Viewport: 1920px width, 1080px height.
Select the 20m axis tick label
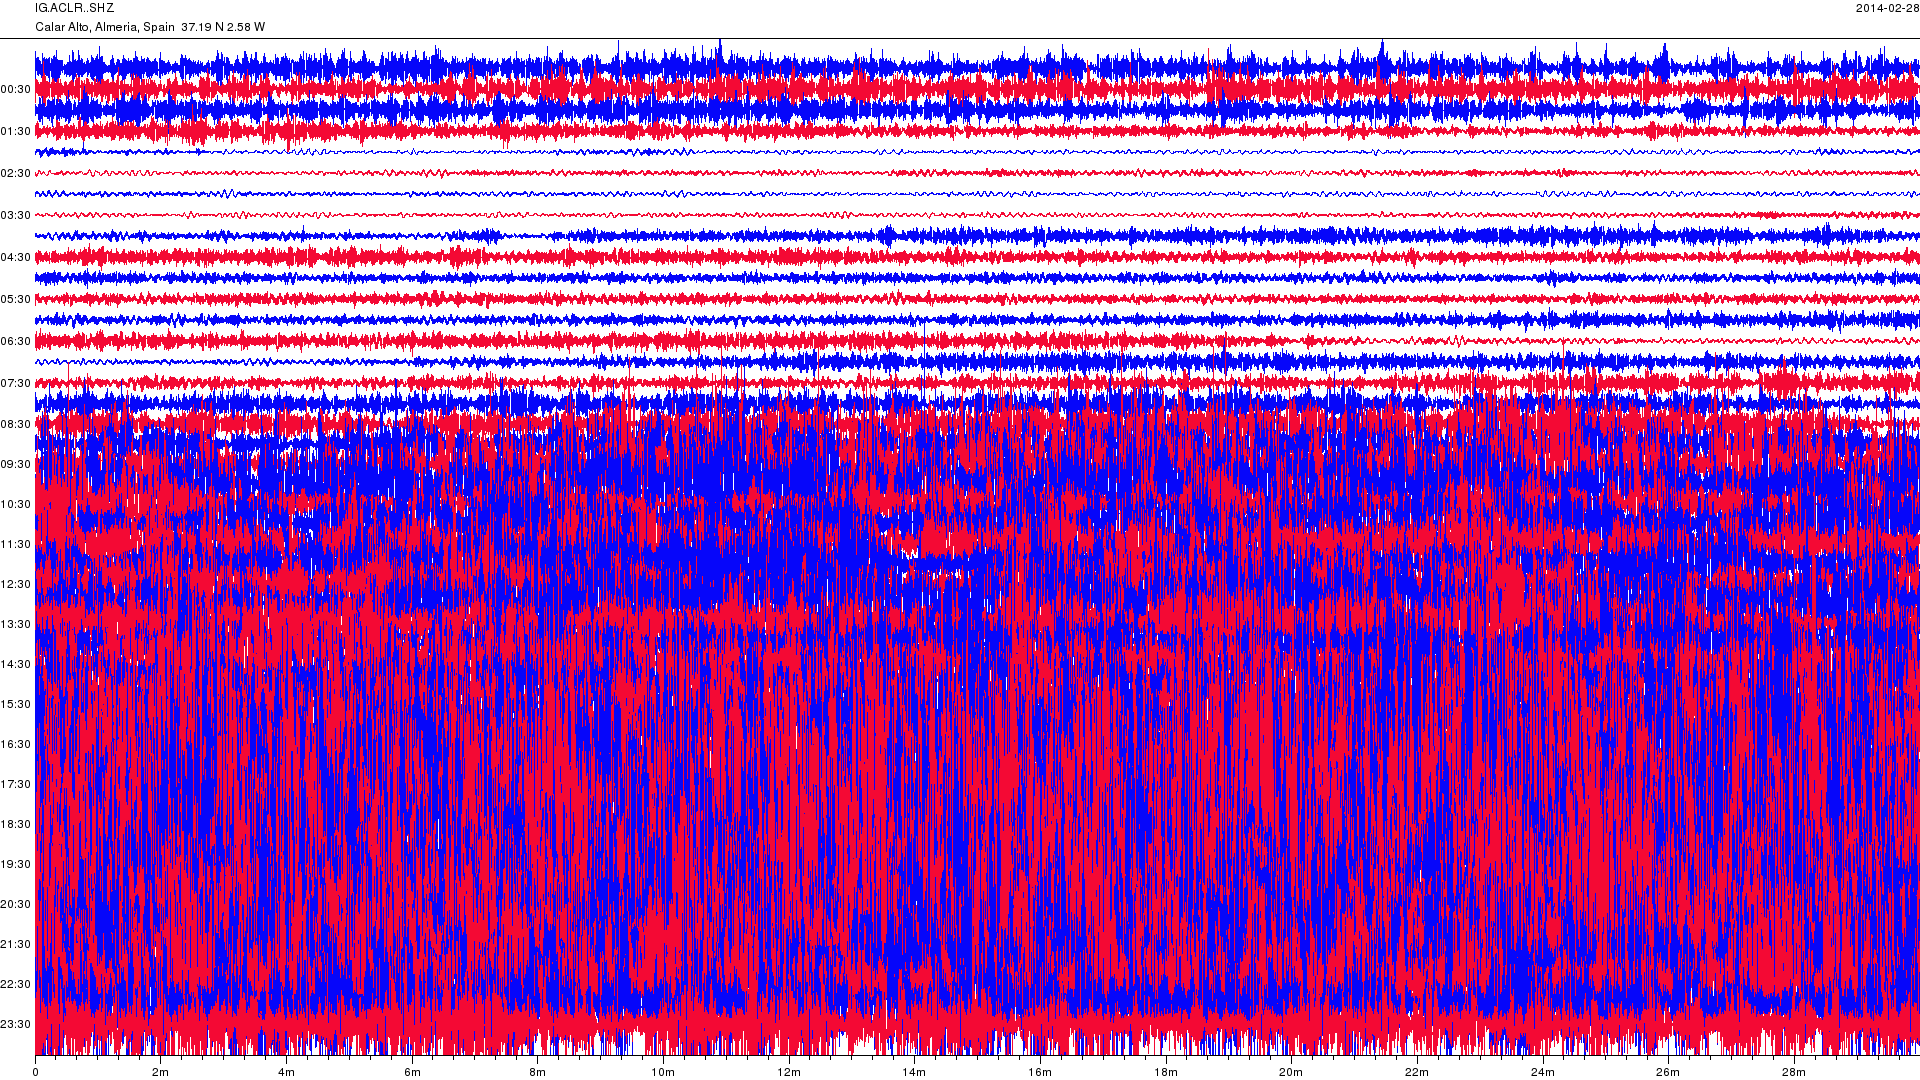pyautogui.click(x=1291, y=1073)
